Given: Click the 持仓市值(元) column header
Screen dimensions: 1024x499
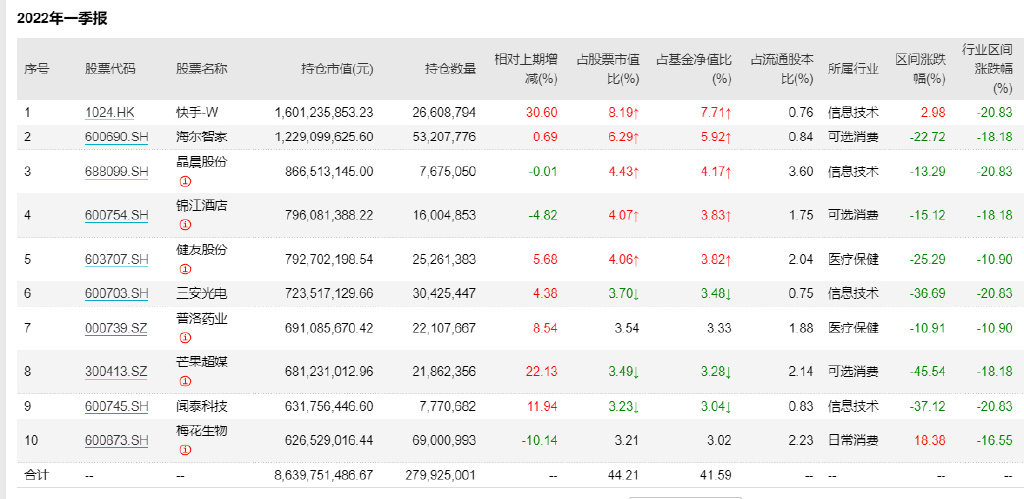Looking at the screenshot, I should click(x=337, y=69).
